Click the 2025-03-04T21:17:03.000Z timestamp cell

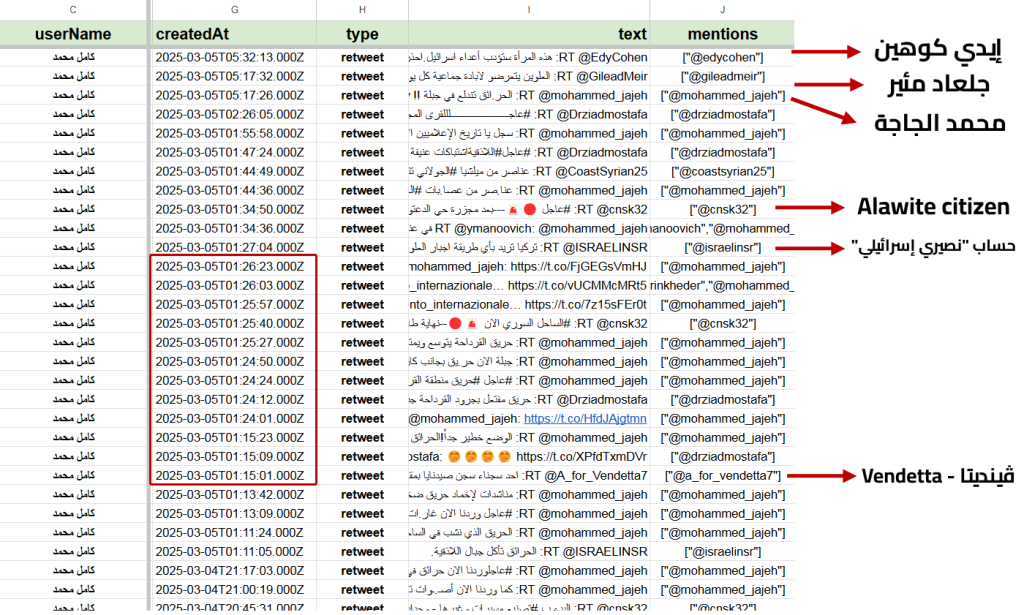point(229,571)
